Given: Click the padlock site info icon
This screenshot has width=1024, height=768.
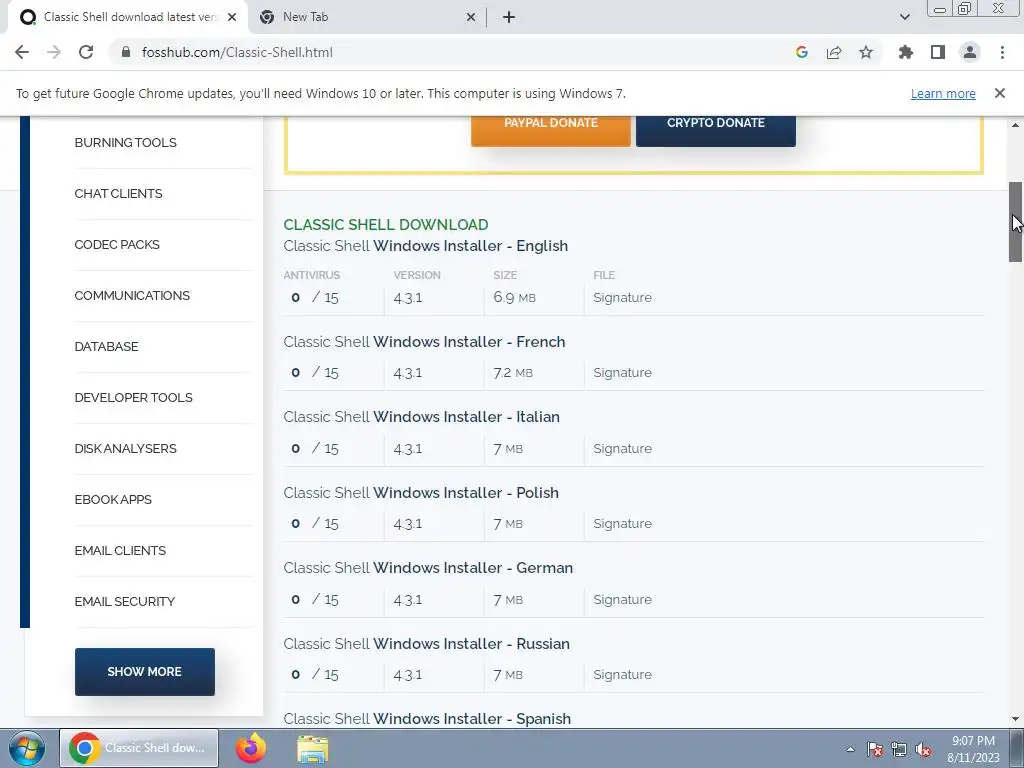Looking at the screenshot, I should pyautogui.click(x=126, y=52).
